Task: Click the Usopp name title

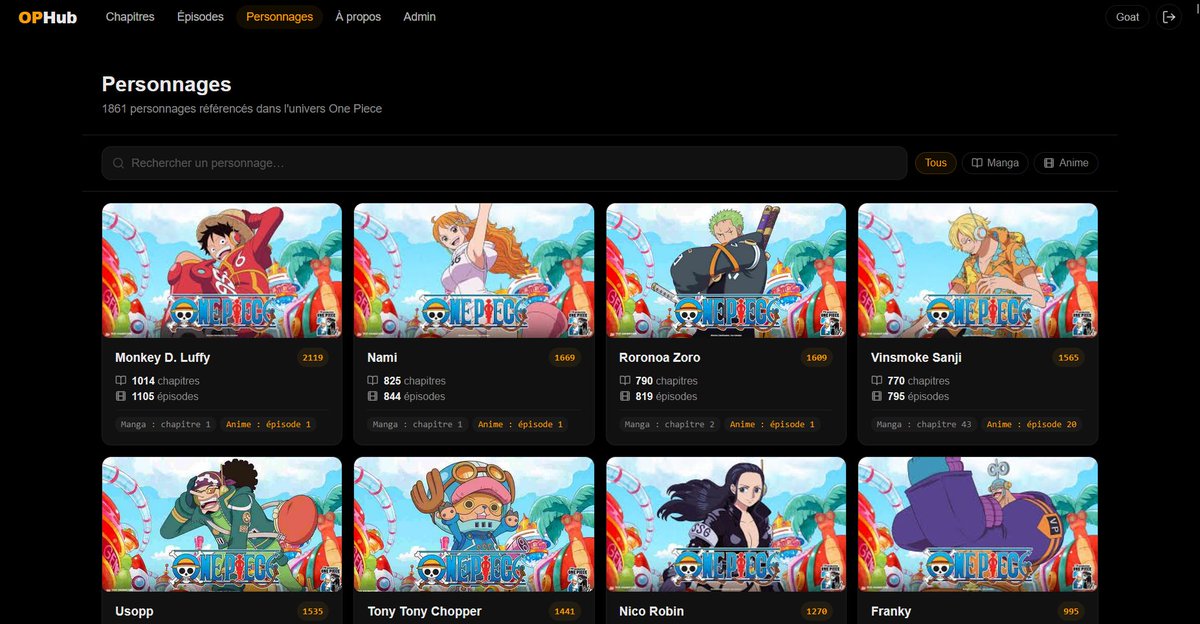Action: pyautogui.click(x=134, y=611)
